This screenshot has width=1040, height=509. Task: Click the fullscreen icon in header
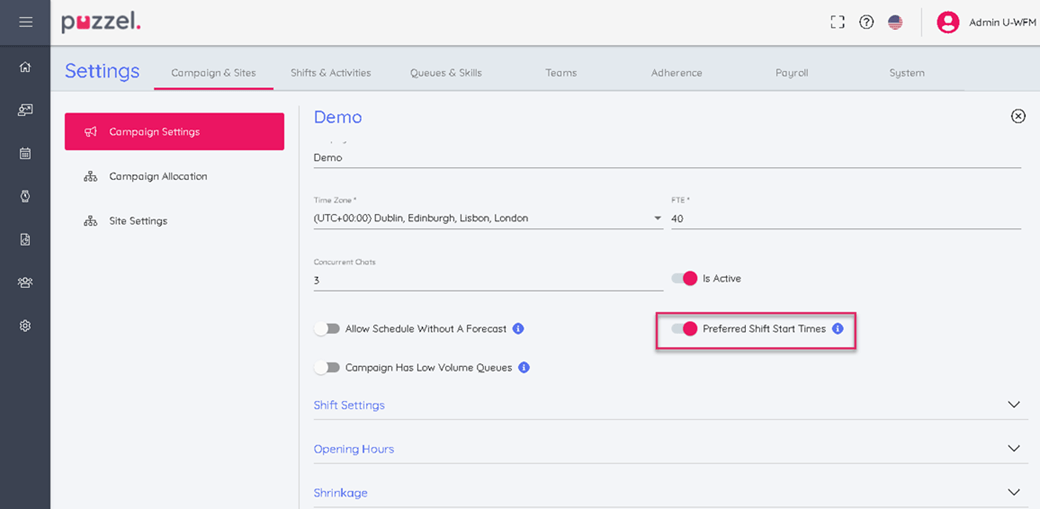838,22
